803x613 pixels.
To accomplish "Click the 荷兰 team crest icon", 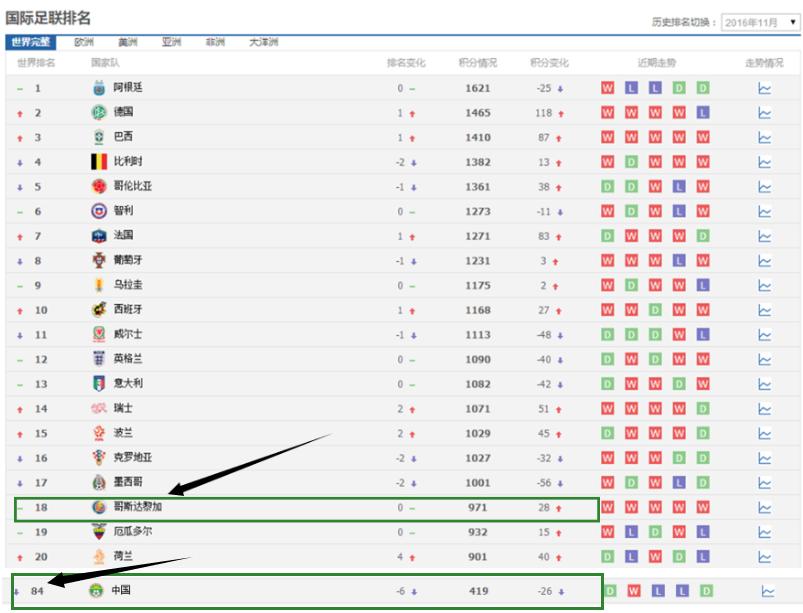I will (x=99, y=556).
